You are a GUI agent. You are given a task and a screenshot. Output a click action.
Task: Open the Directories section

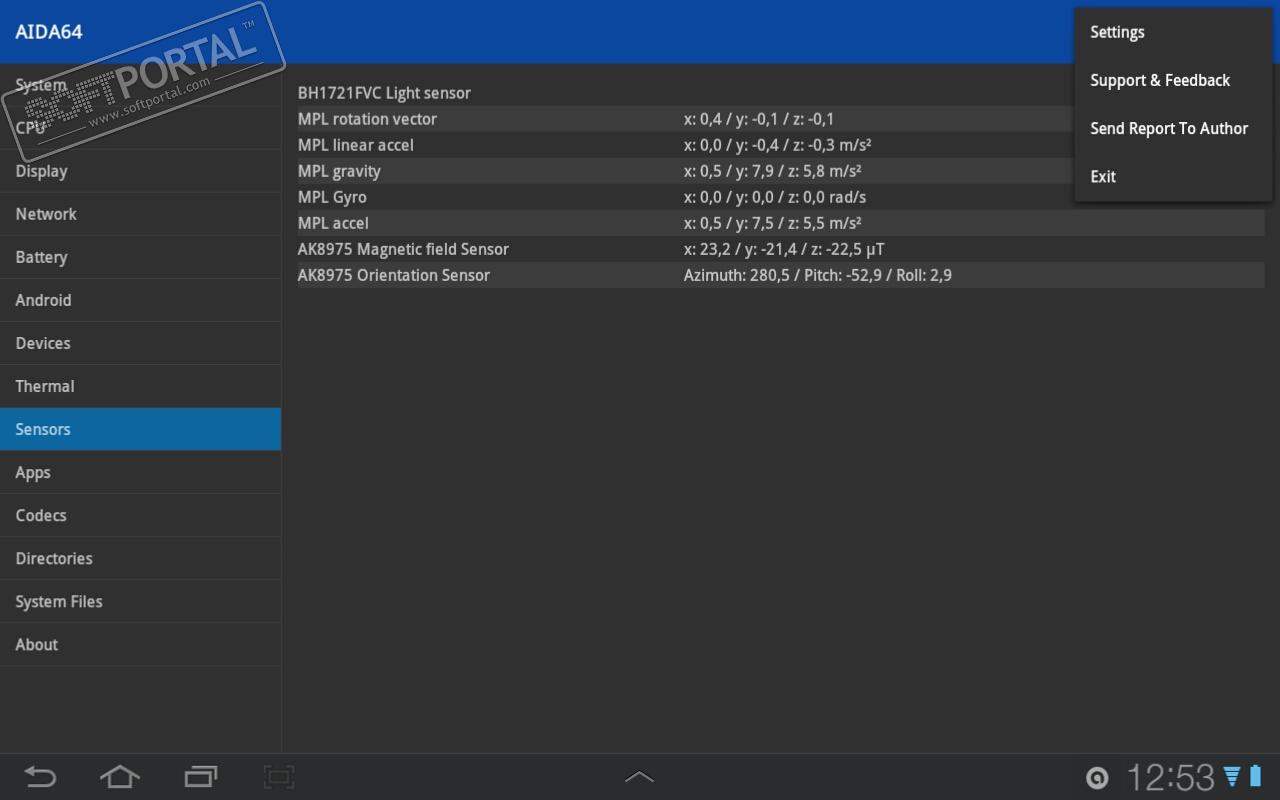(140, 558)
